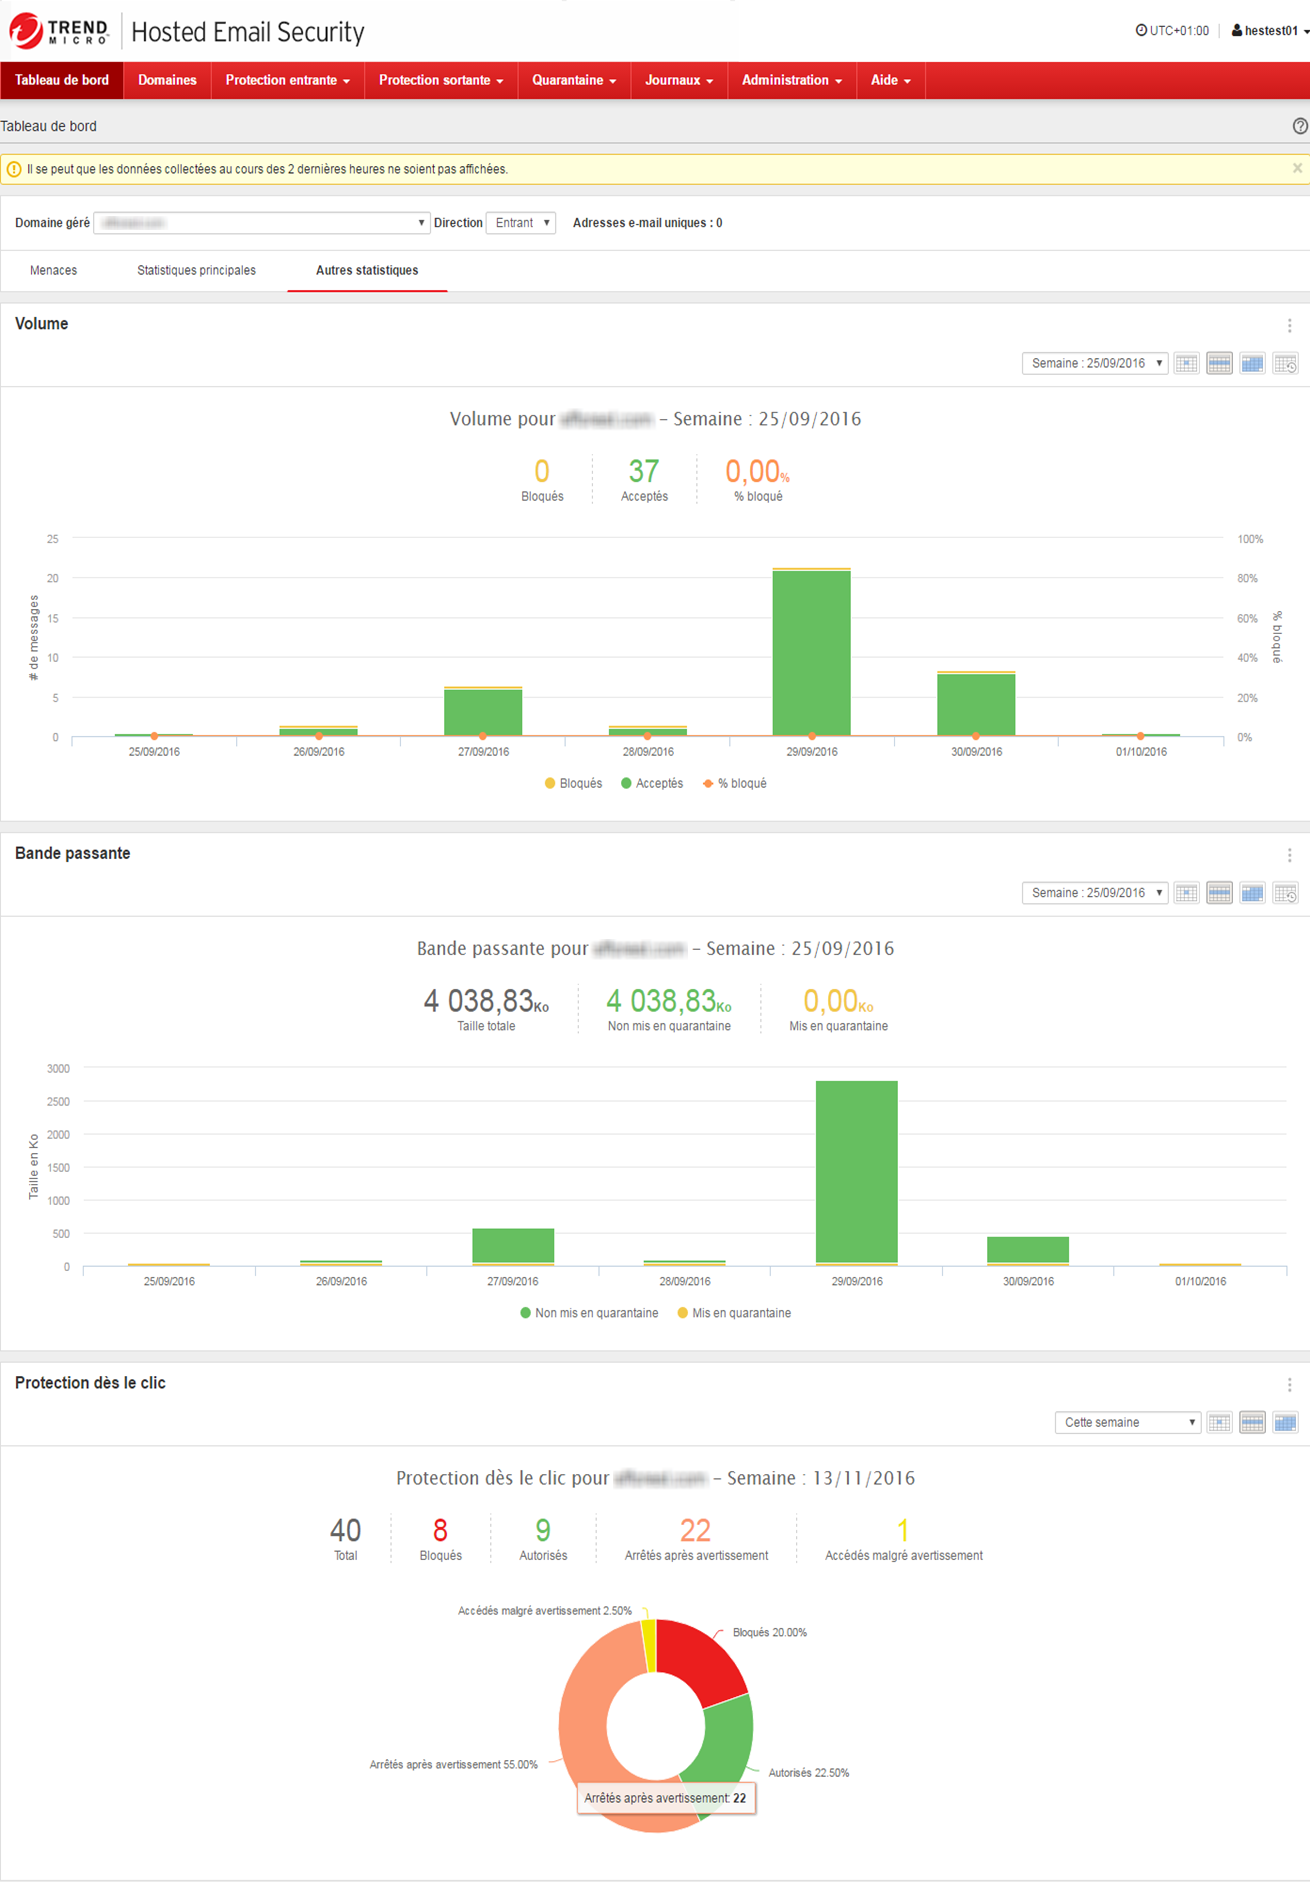Open the hestest01 user account menu
This screenshot has width=1310, height=1882.
[x=1269, y=31]
